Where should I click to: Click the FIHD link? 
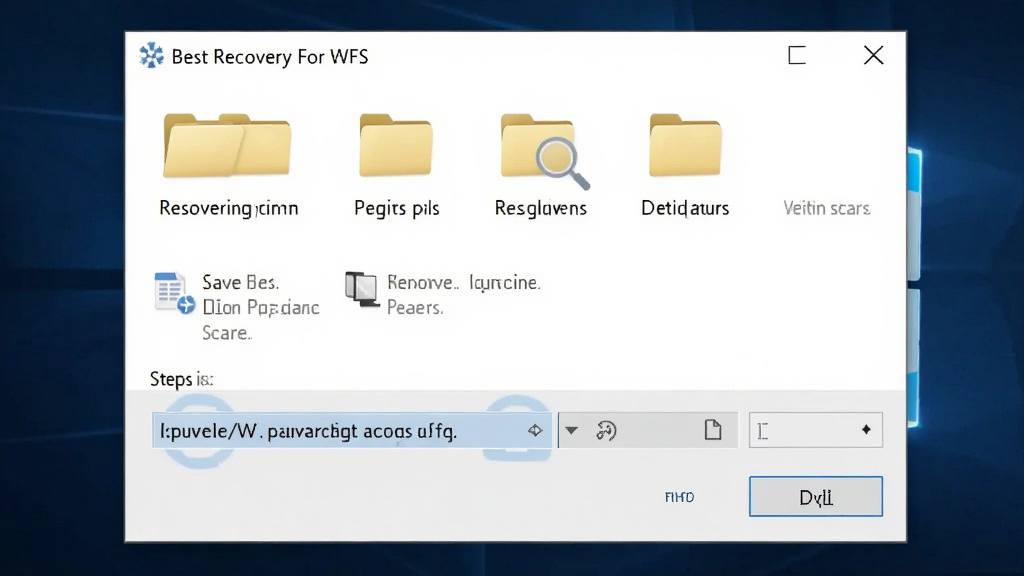click(x=679, y=498)
